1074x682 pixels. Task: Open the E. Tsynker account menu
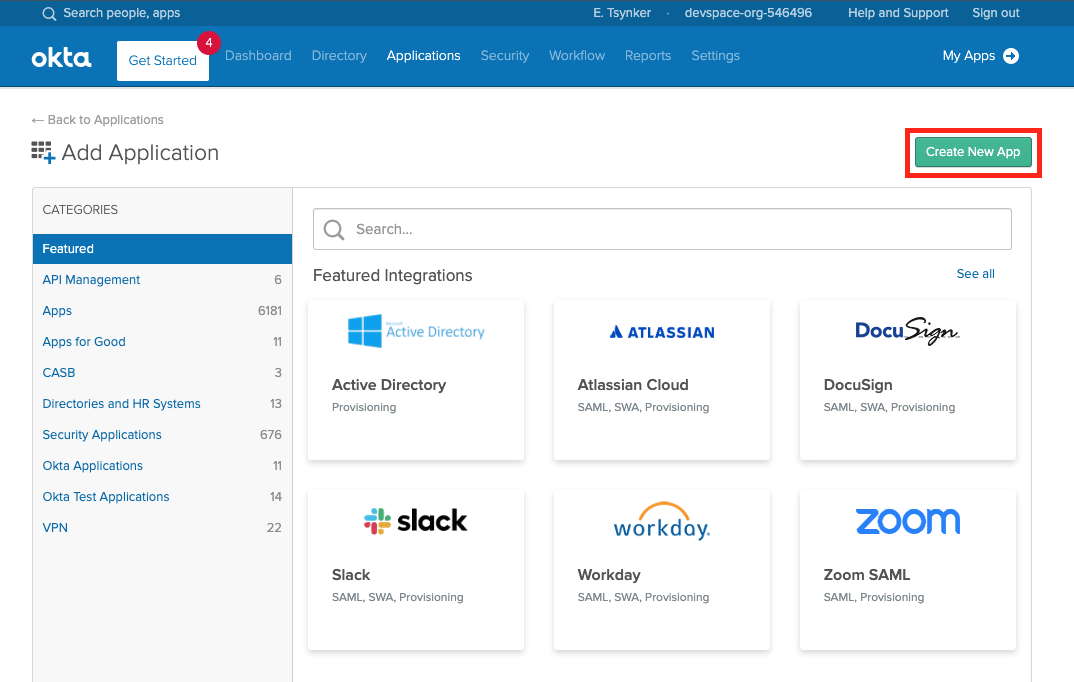[x=621, y=13]
